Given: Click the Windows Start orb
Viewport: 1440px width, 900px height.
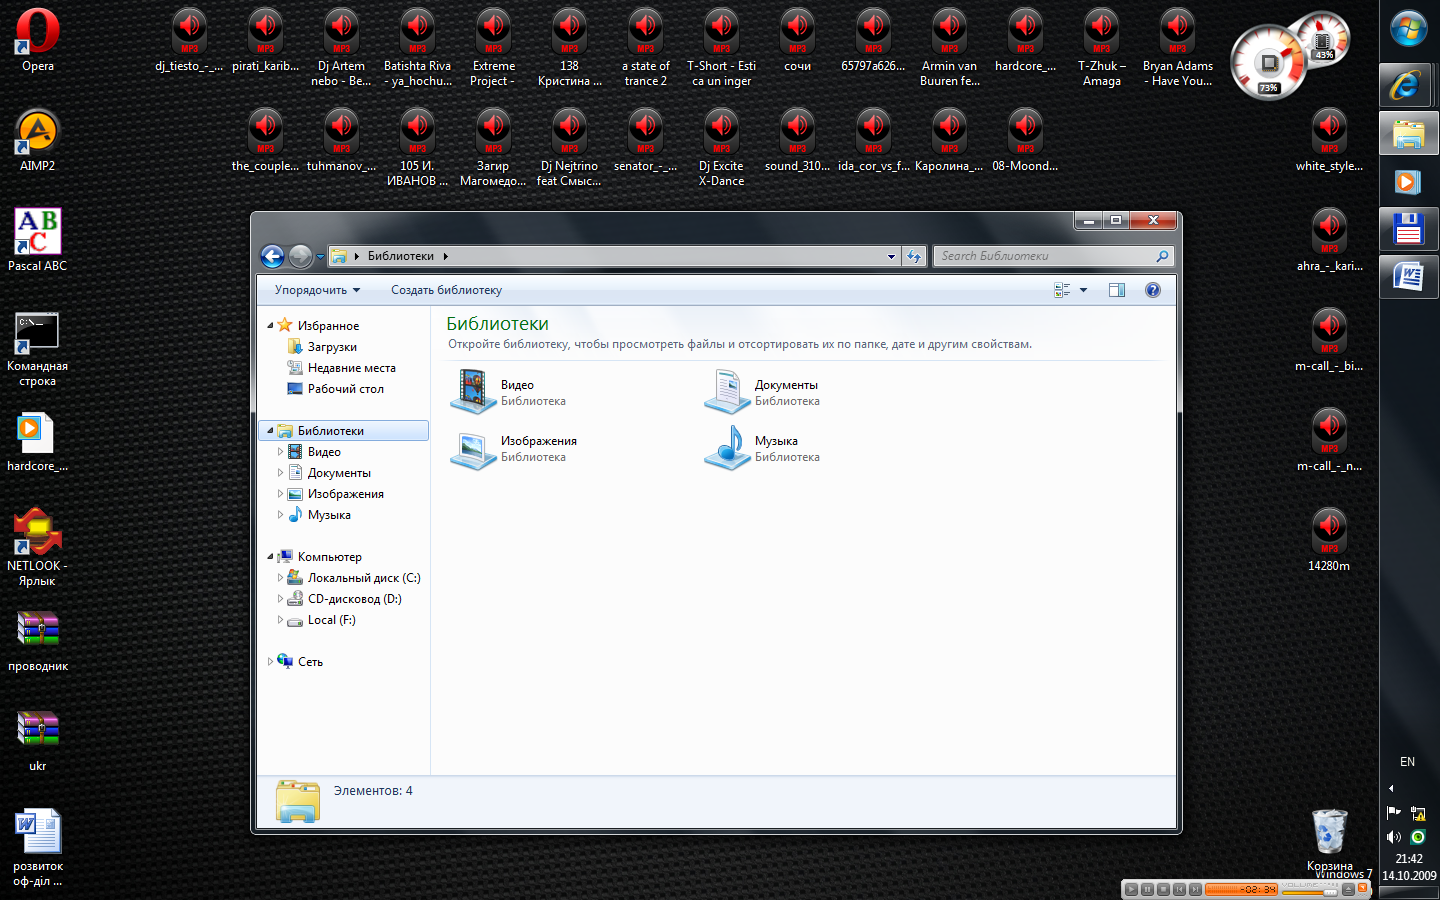Looking at the screenshot, I should click(1409, 29).
